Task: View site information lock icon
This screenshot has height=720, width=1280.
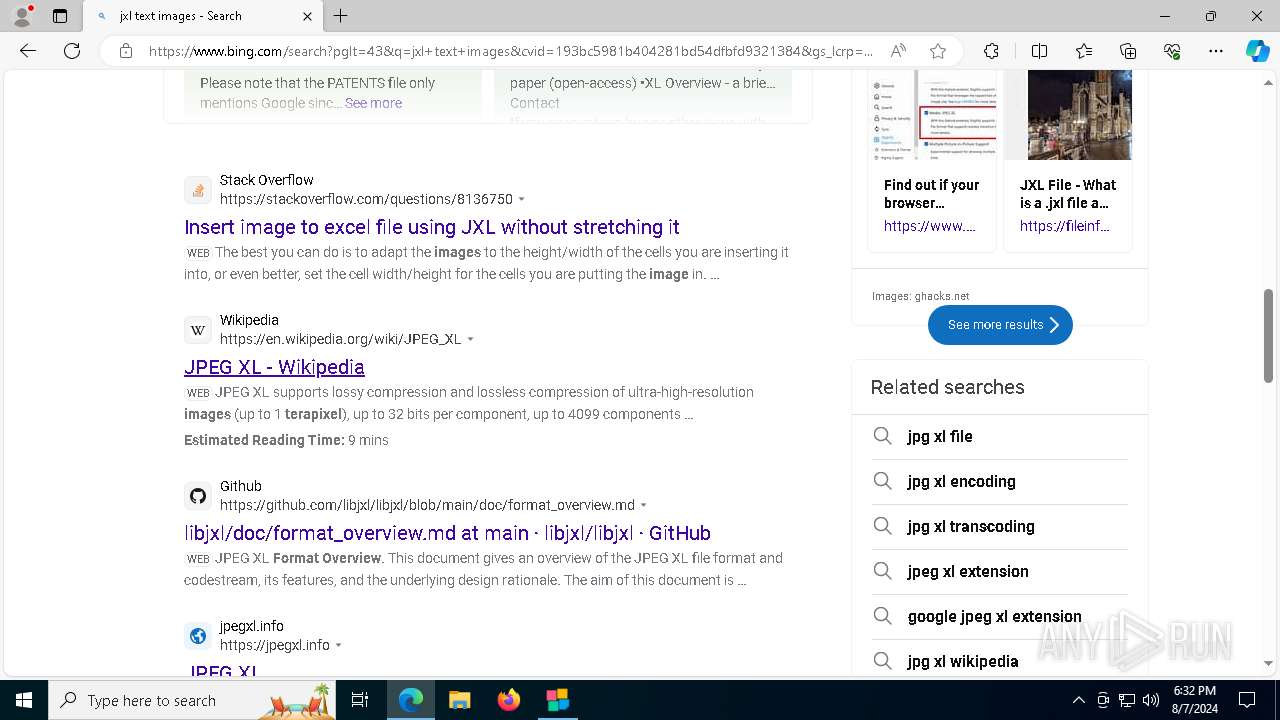Action: coord(126,51)
